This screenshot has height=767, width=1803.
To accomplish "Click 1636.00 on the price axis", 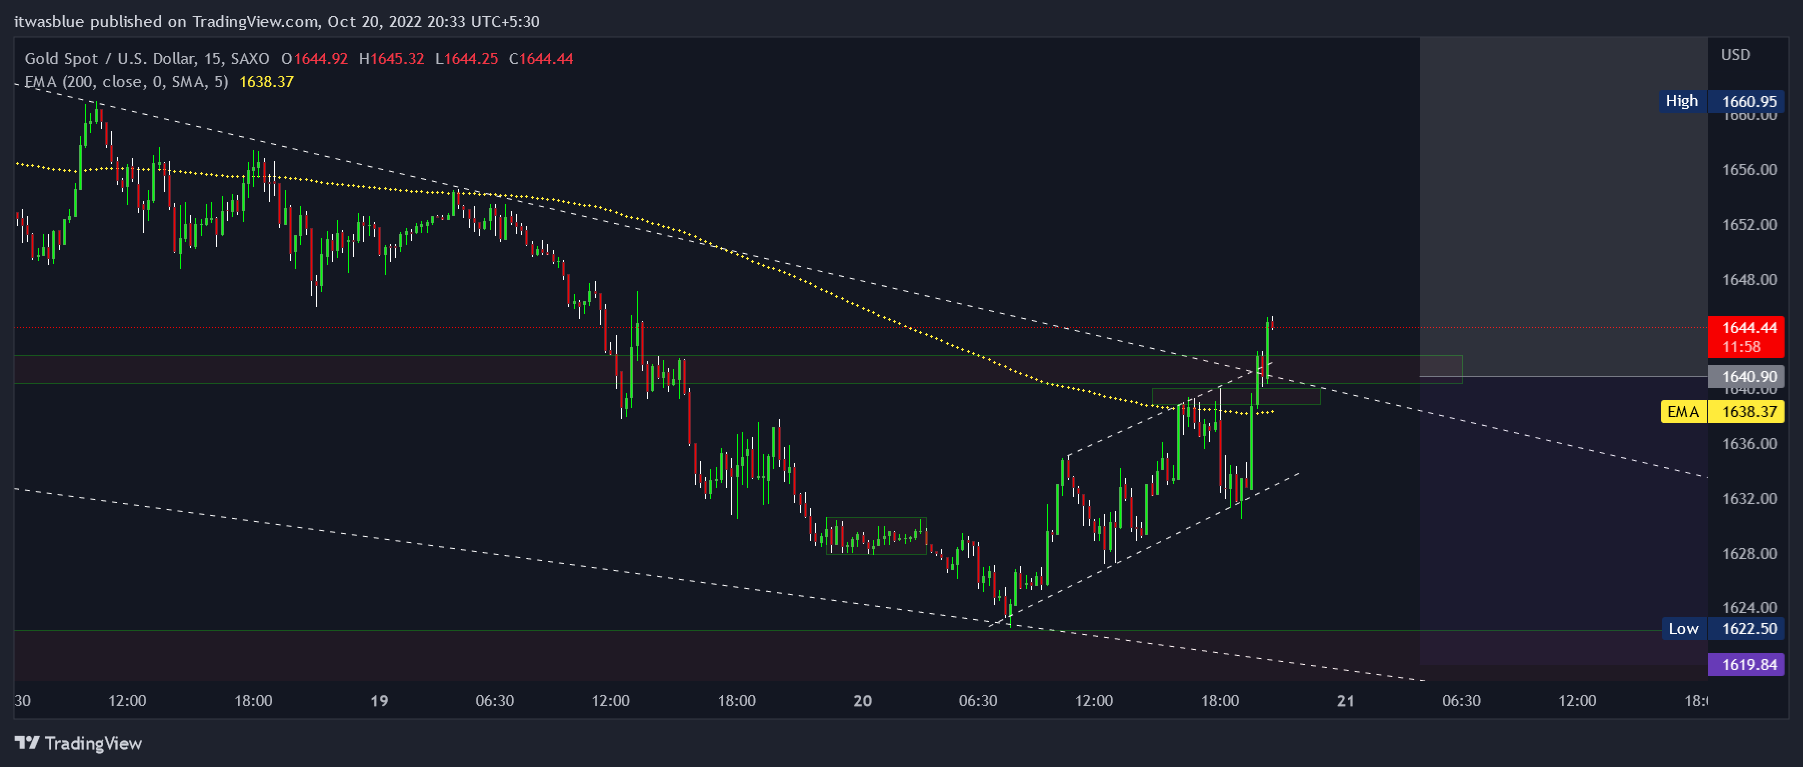I will [x=1749, y=444].
